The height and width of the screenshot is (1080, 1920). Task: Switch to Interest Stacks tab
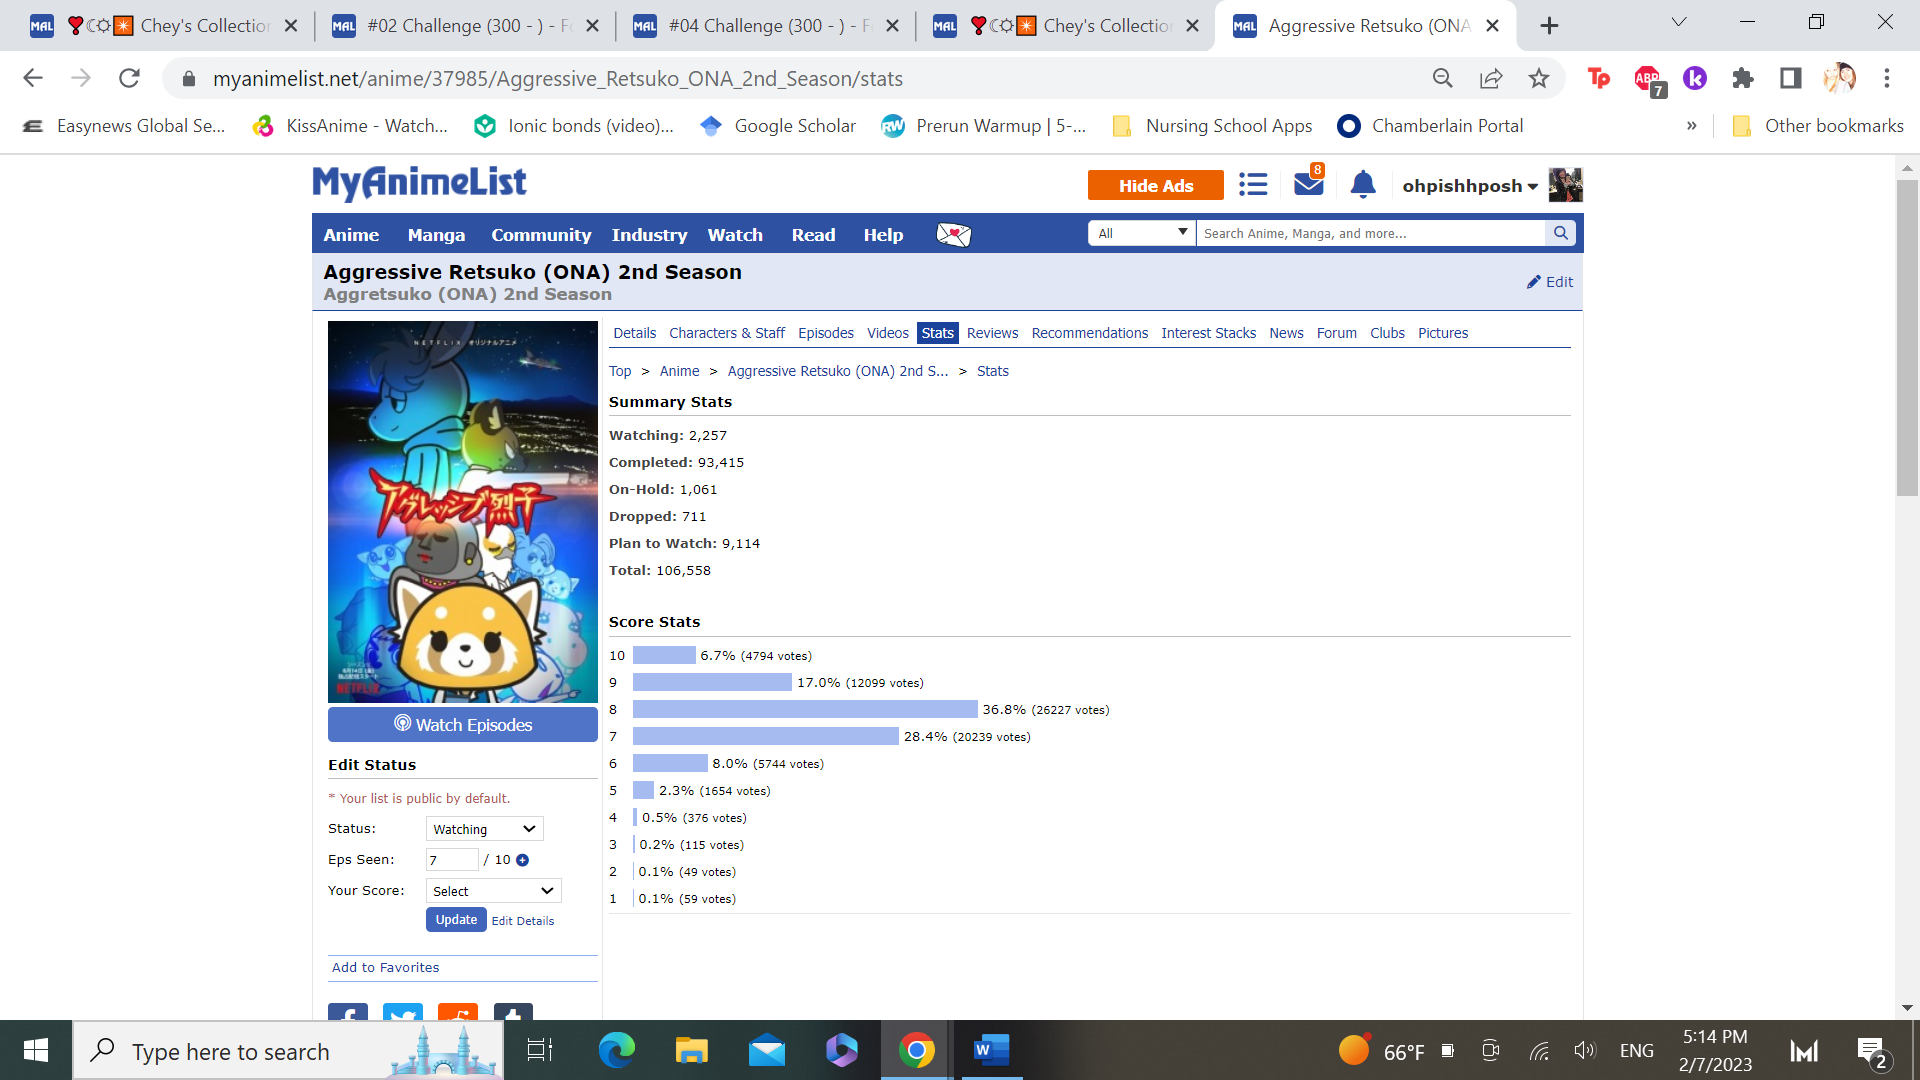tap(1208, 333)
